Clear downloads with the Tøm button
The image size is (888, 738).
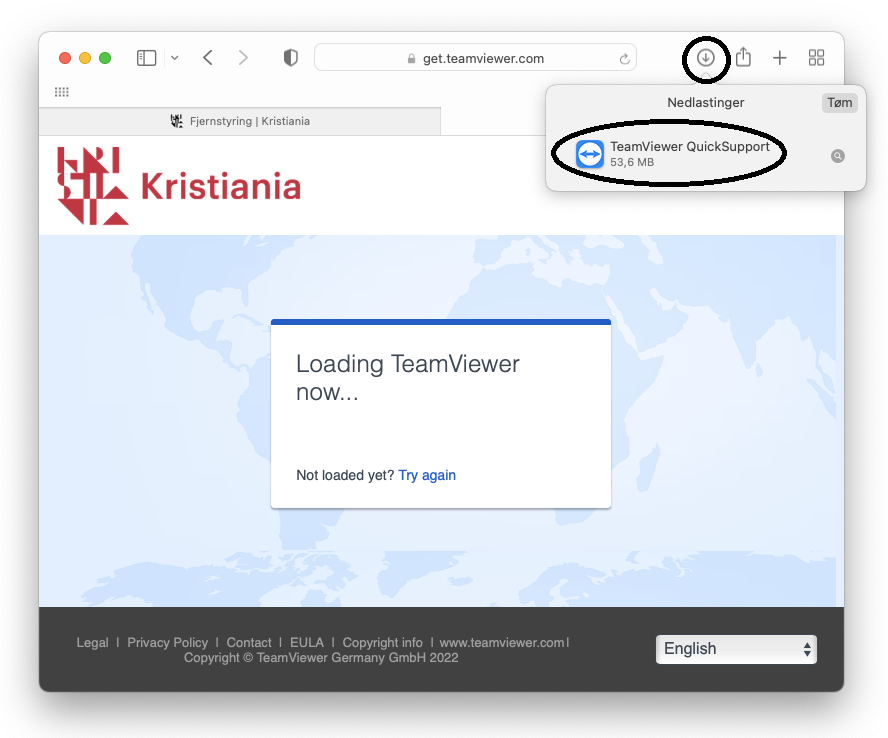(x=839, y=103)
